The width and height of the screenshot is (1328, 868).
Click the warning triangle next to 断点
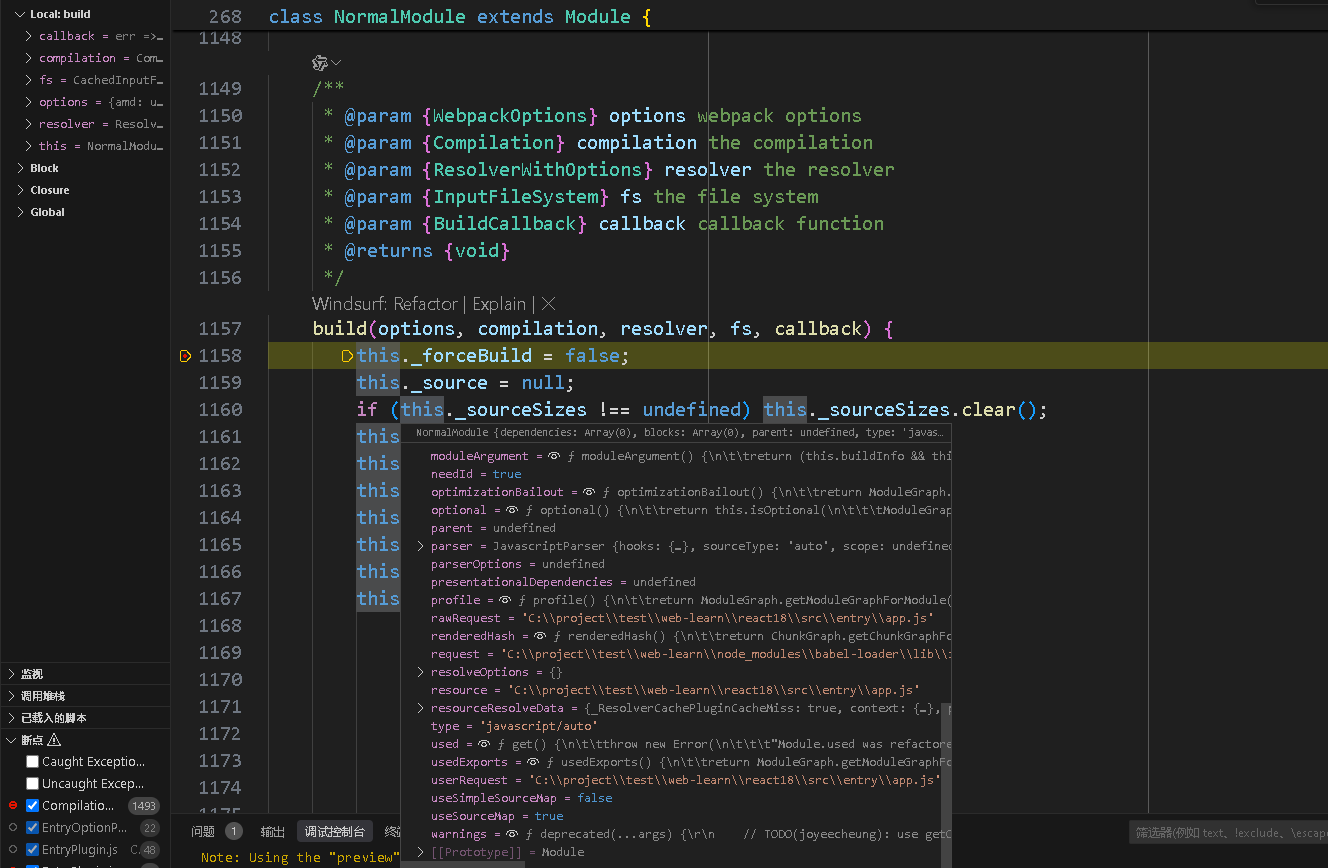point(54,740)
